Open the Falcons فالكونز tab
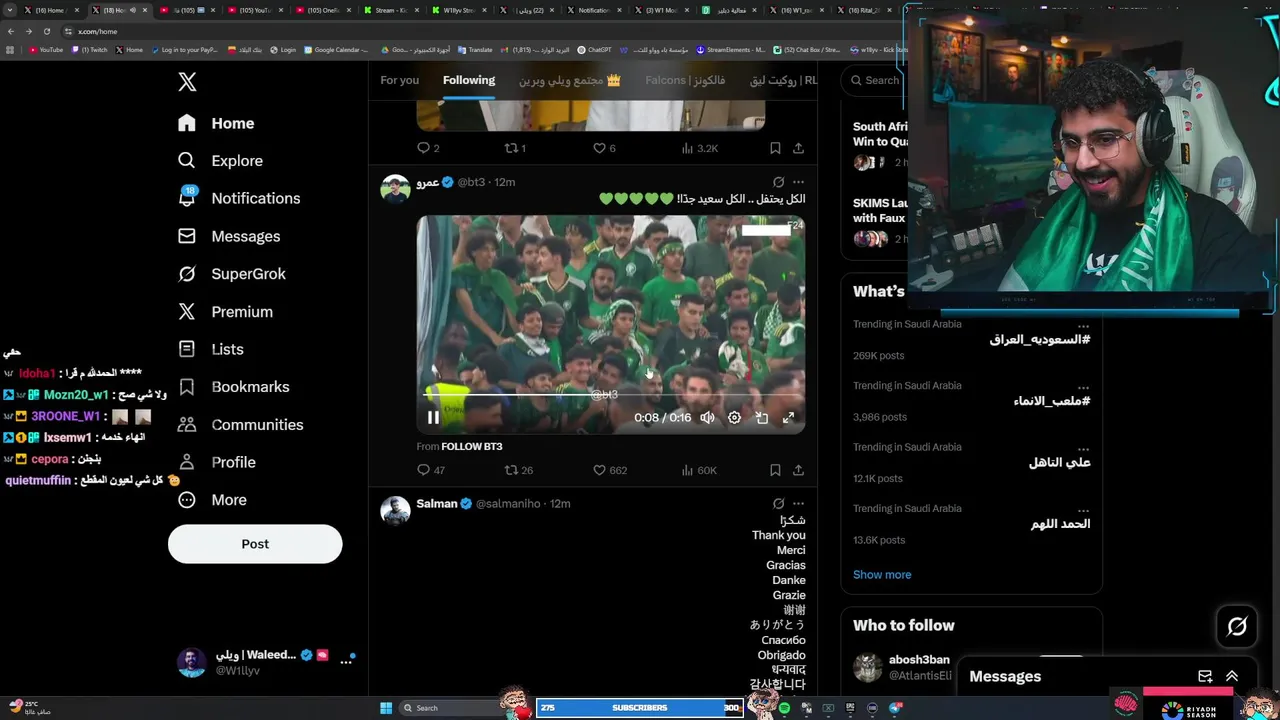This screenshot has height=720, width=1280. [685, 80]
